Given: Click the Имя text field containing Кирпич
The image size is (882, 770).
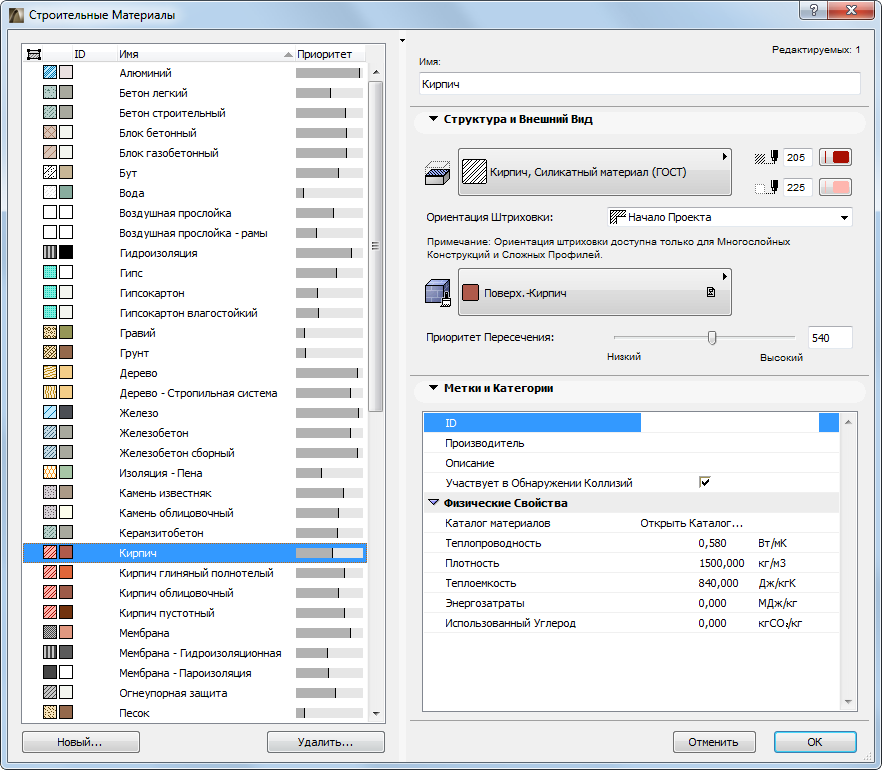Looking at the screenshot, I should click(640, 84).
